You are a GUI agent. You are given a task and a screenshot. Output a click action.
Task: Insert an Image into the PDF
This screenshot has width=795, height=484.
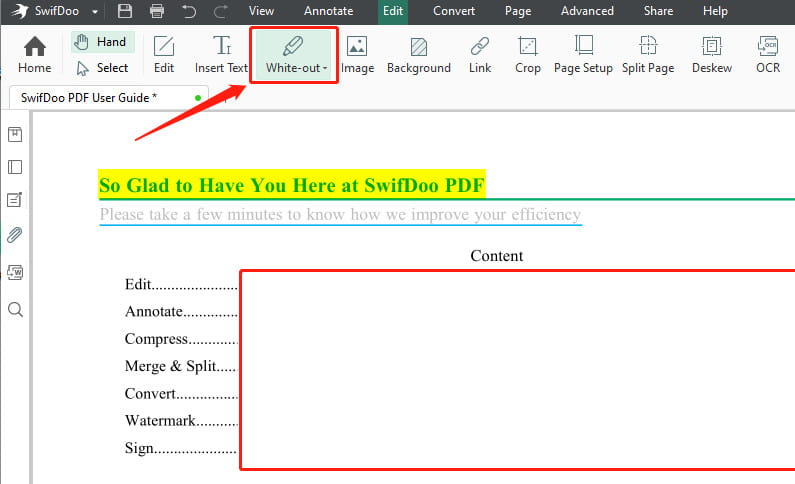(357, 55)
